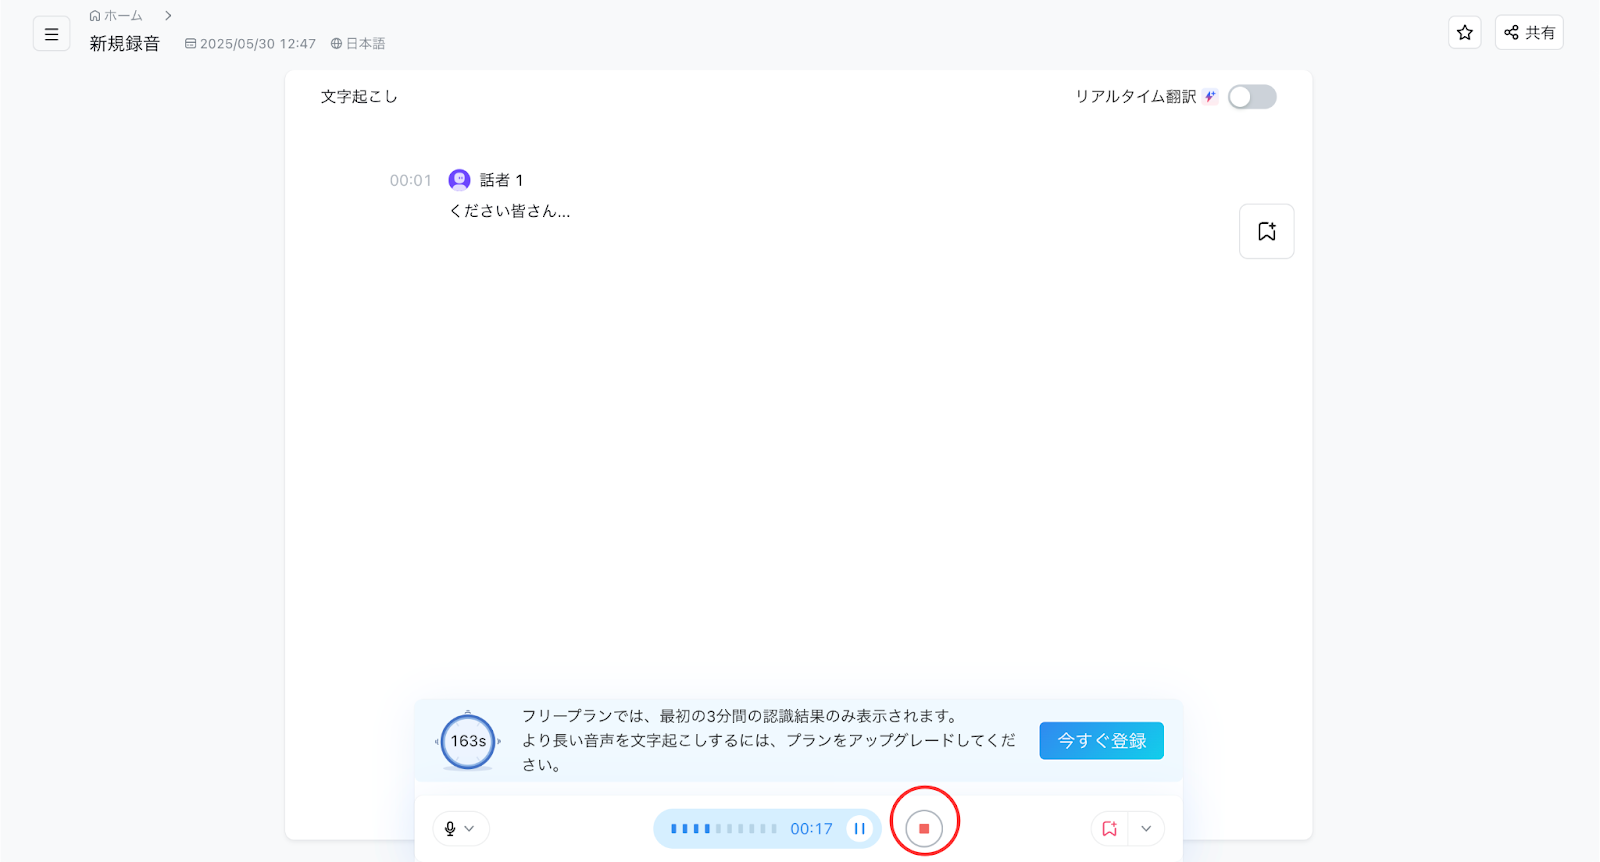The height and width of the screenshot is (862, 1600).
Task: Go to ホーム in the breadcrumb
Action: click(117, 16)
